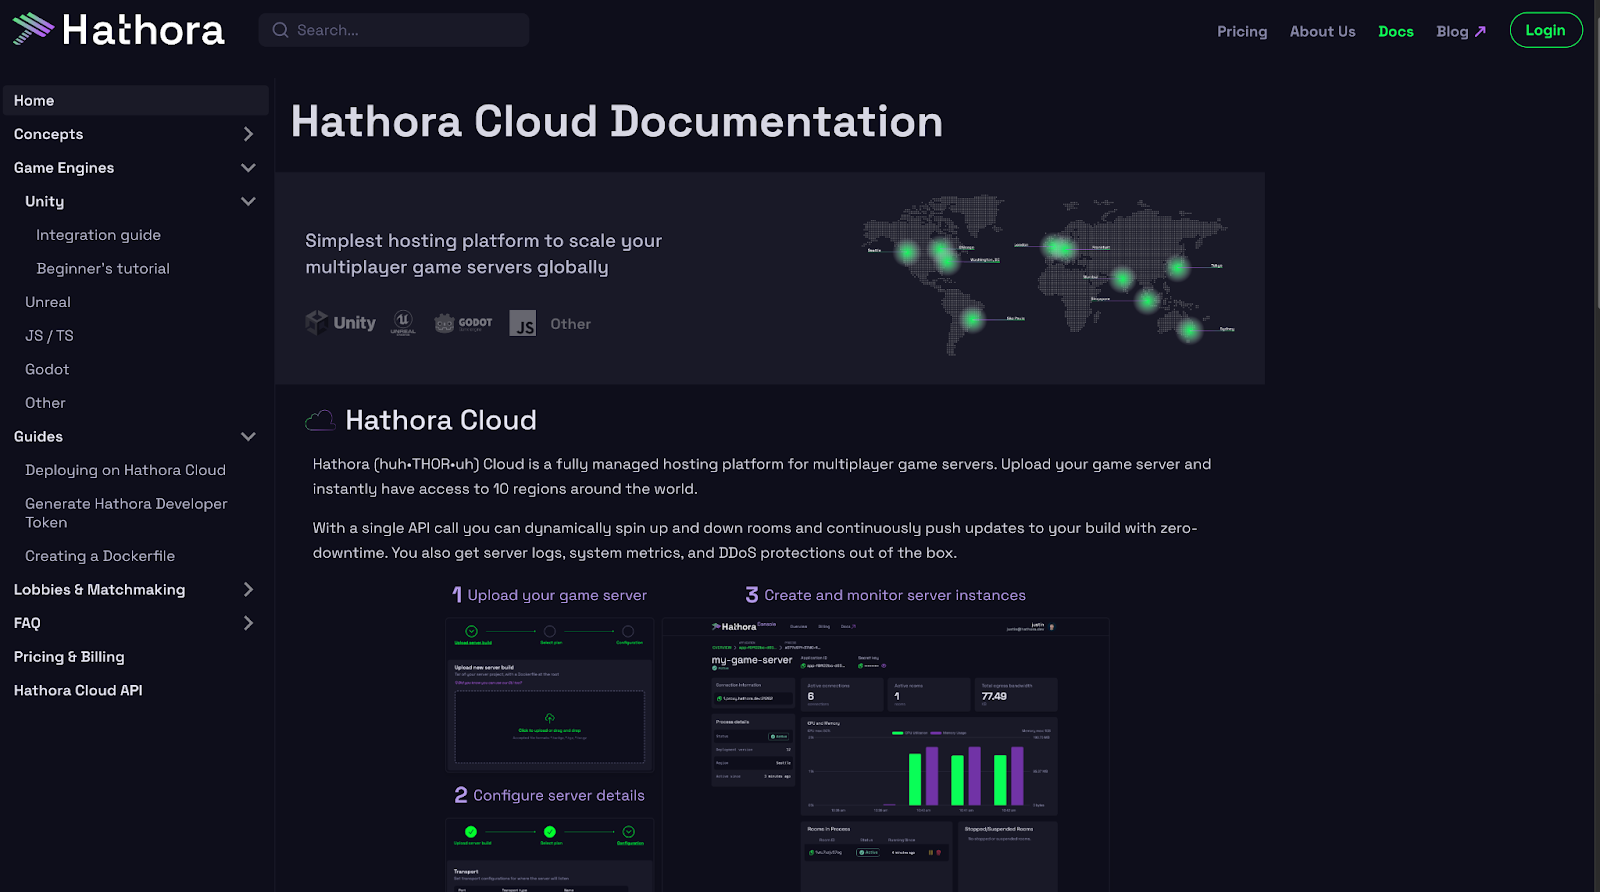Screen dimensions: 1600x892
Task: Open the About Us nav item
Action: click(x=1322, y=31)
